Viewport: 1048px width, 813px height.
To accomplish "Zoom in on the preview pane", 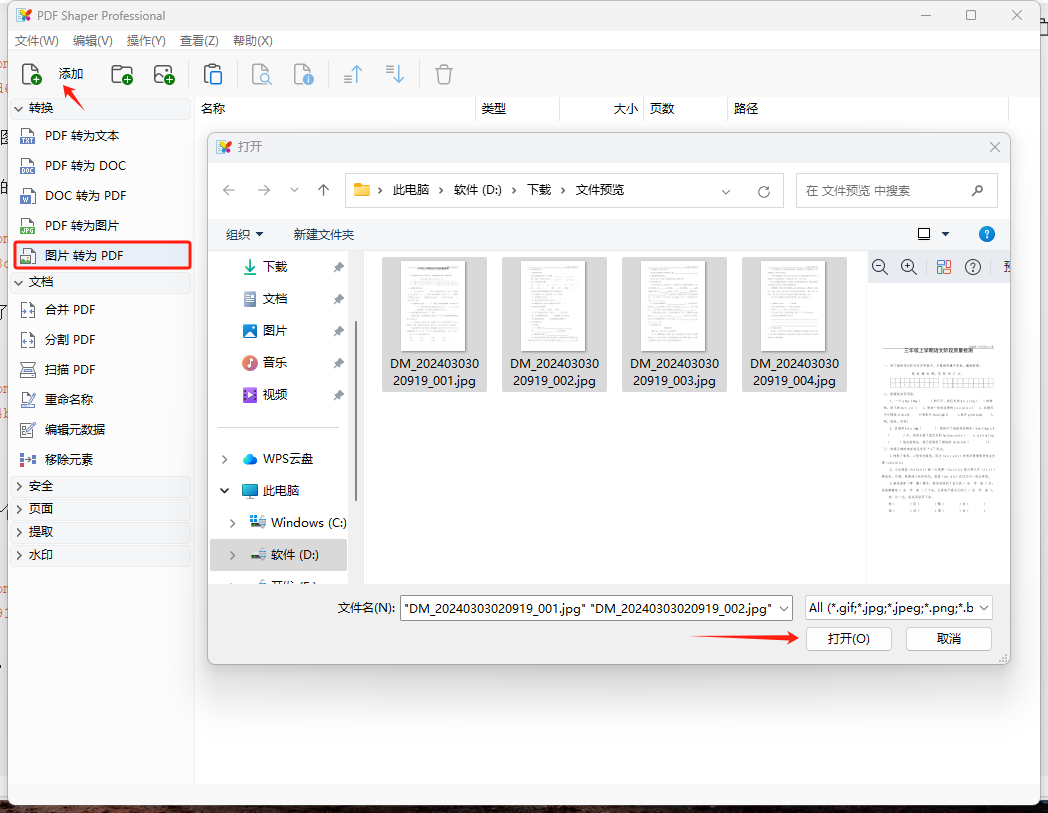I will click(x=909, y=267).
